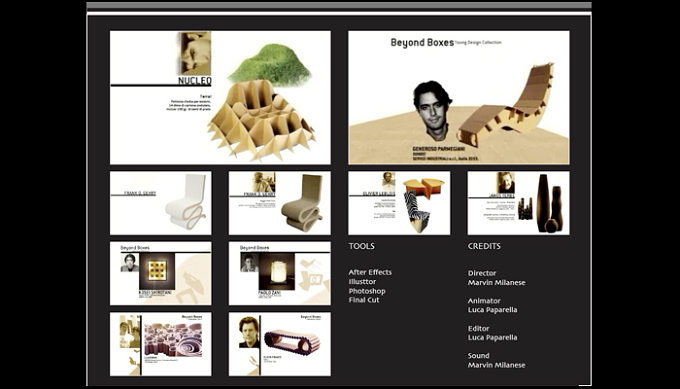Click the TOOLS heading
This screenshot has width=680, height=389.
coord(362,246)
